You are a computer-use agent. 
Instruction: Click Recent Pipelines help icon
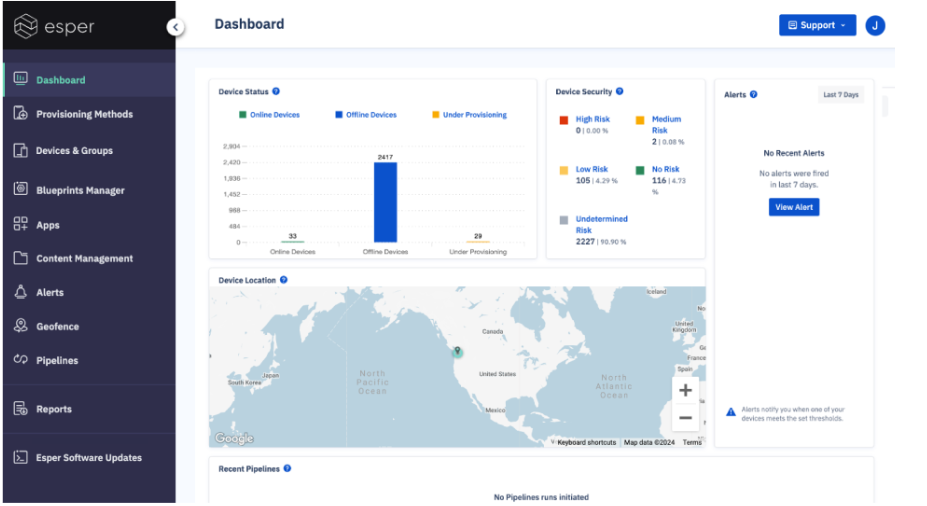pyautogui.click(x=287, y=468)
